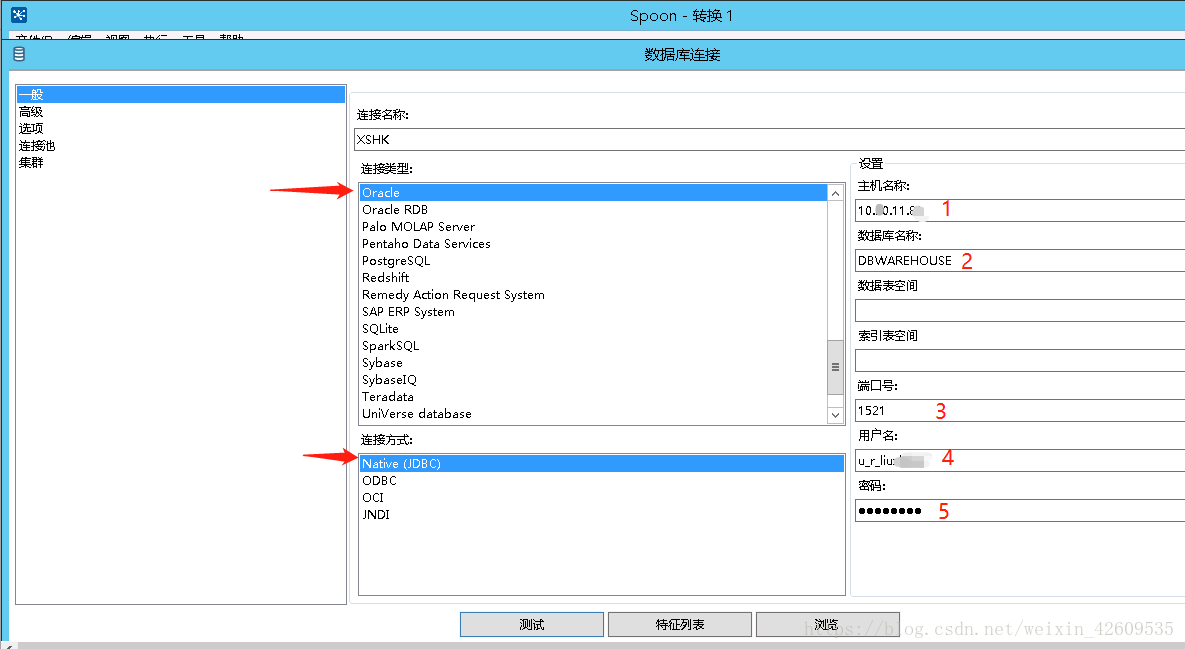The width and height of the screenshot is (1185, 649).
Task: Choose Redshift connection type
Action: click(385, 278)
